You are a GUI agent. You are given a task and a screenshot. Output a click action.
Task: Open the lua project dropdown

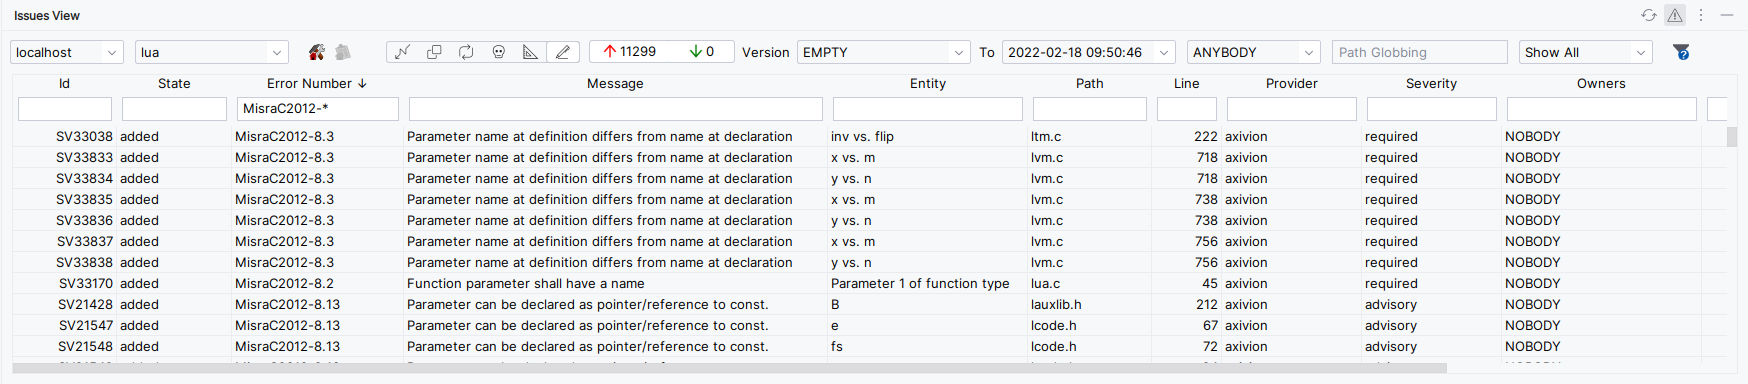click(x=212, y=52)
